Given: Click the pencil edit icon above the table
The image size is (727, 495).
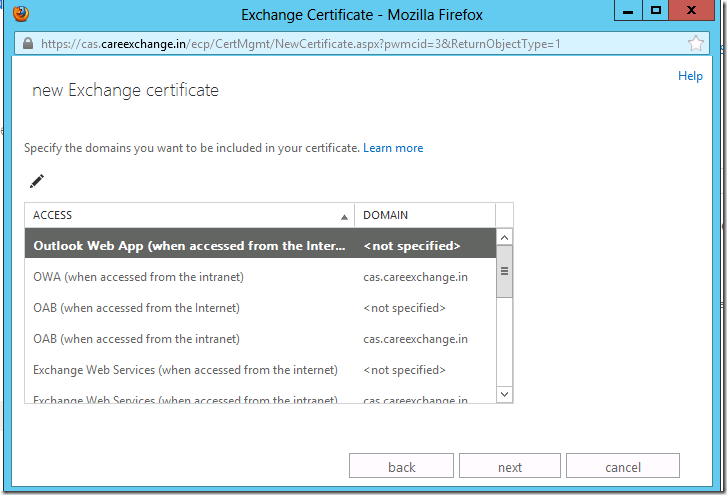Looking at the screenshot, I should [x=37, y=181].
